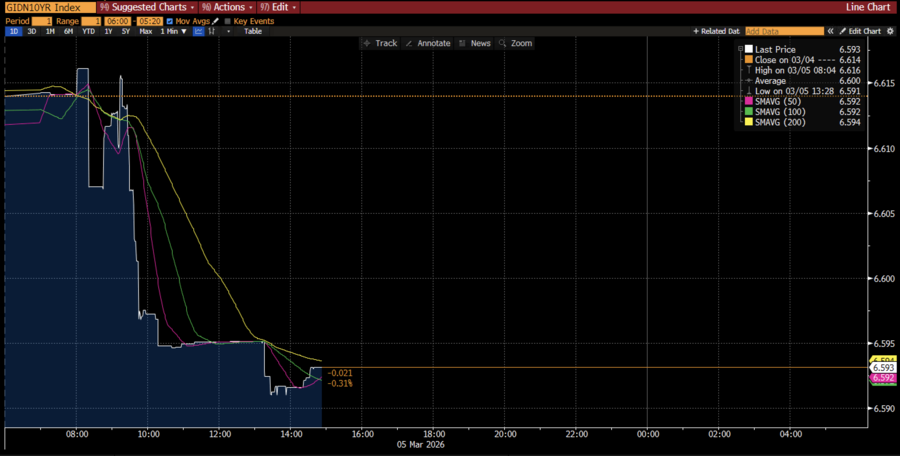Screen dimensions: 900x456
Task: Collapse the legend tree box
Action: tap(740, 48)
